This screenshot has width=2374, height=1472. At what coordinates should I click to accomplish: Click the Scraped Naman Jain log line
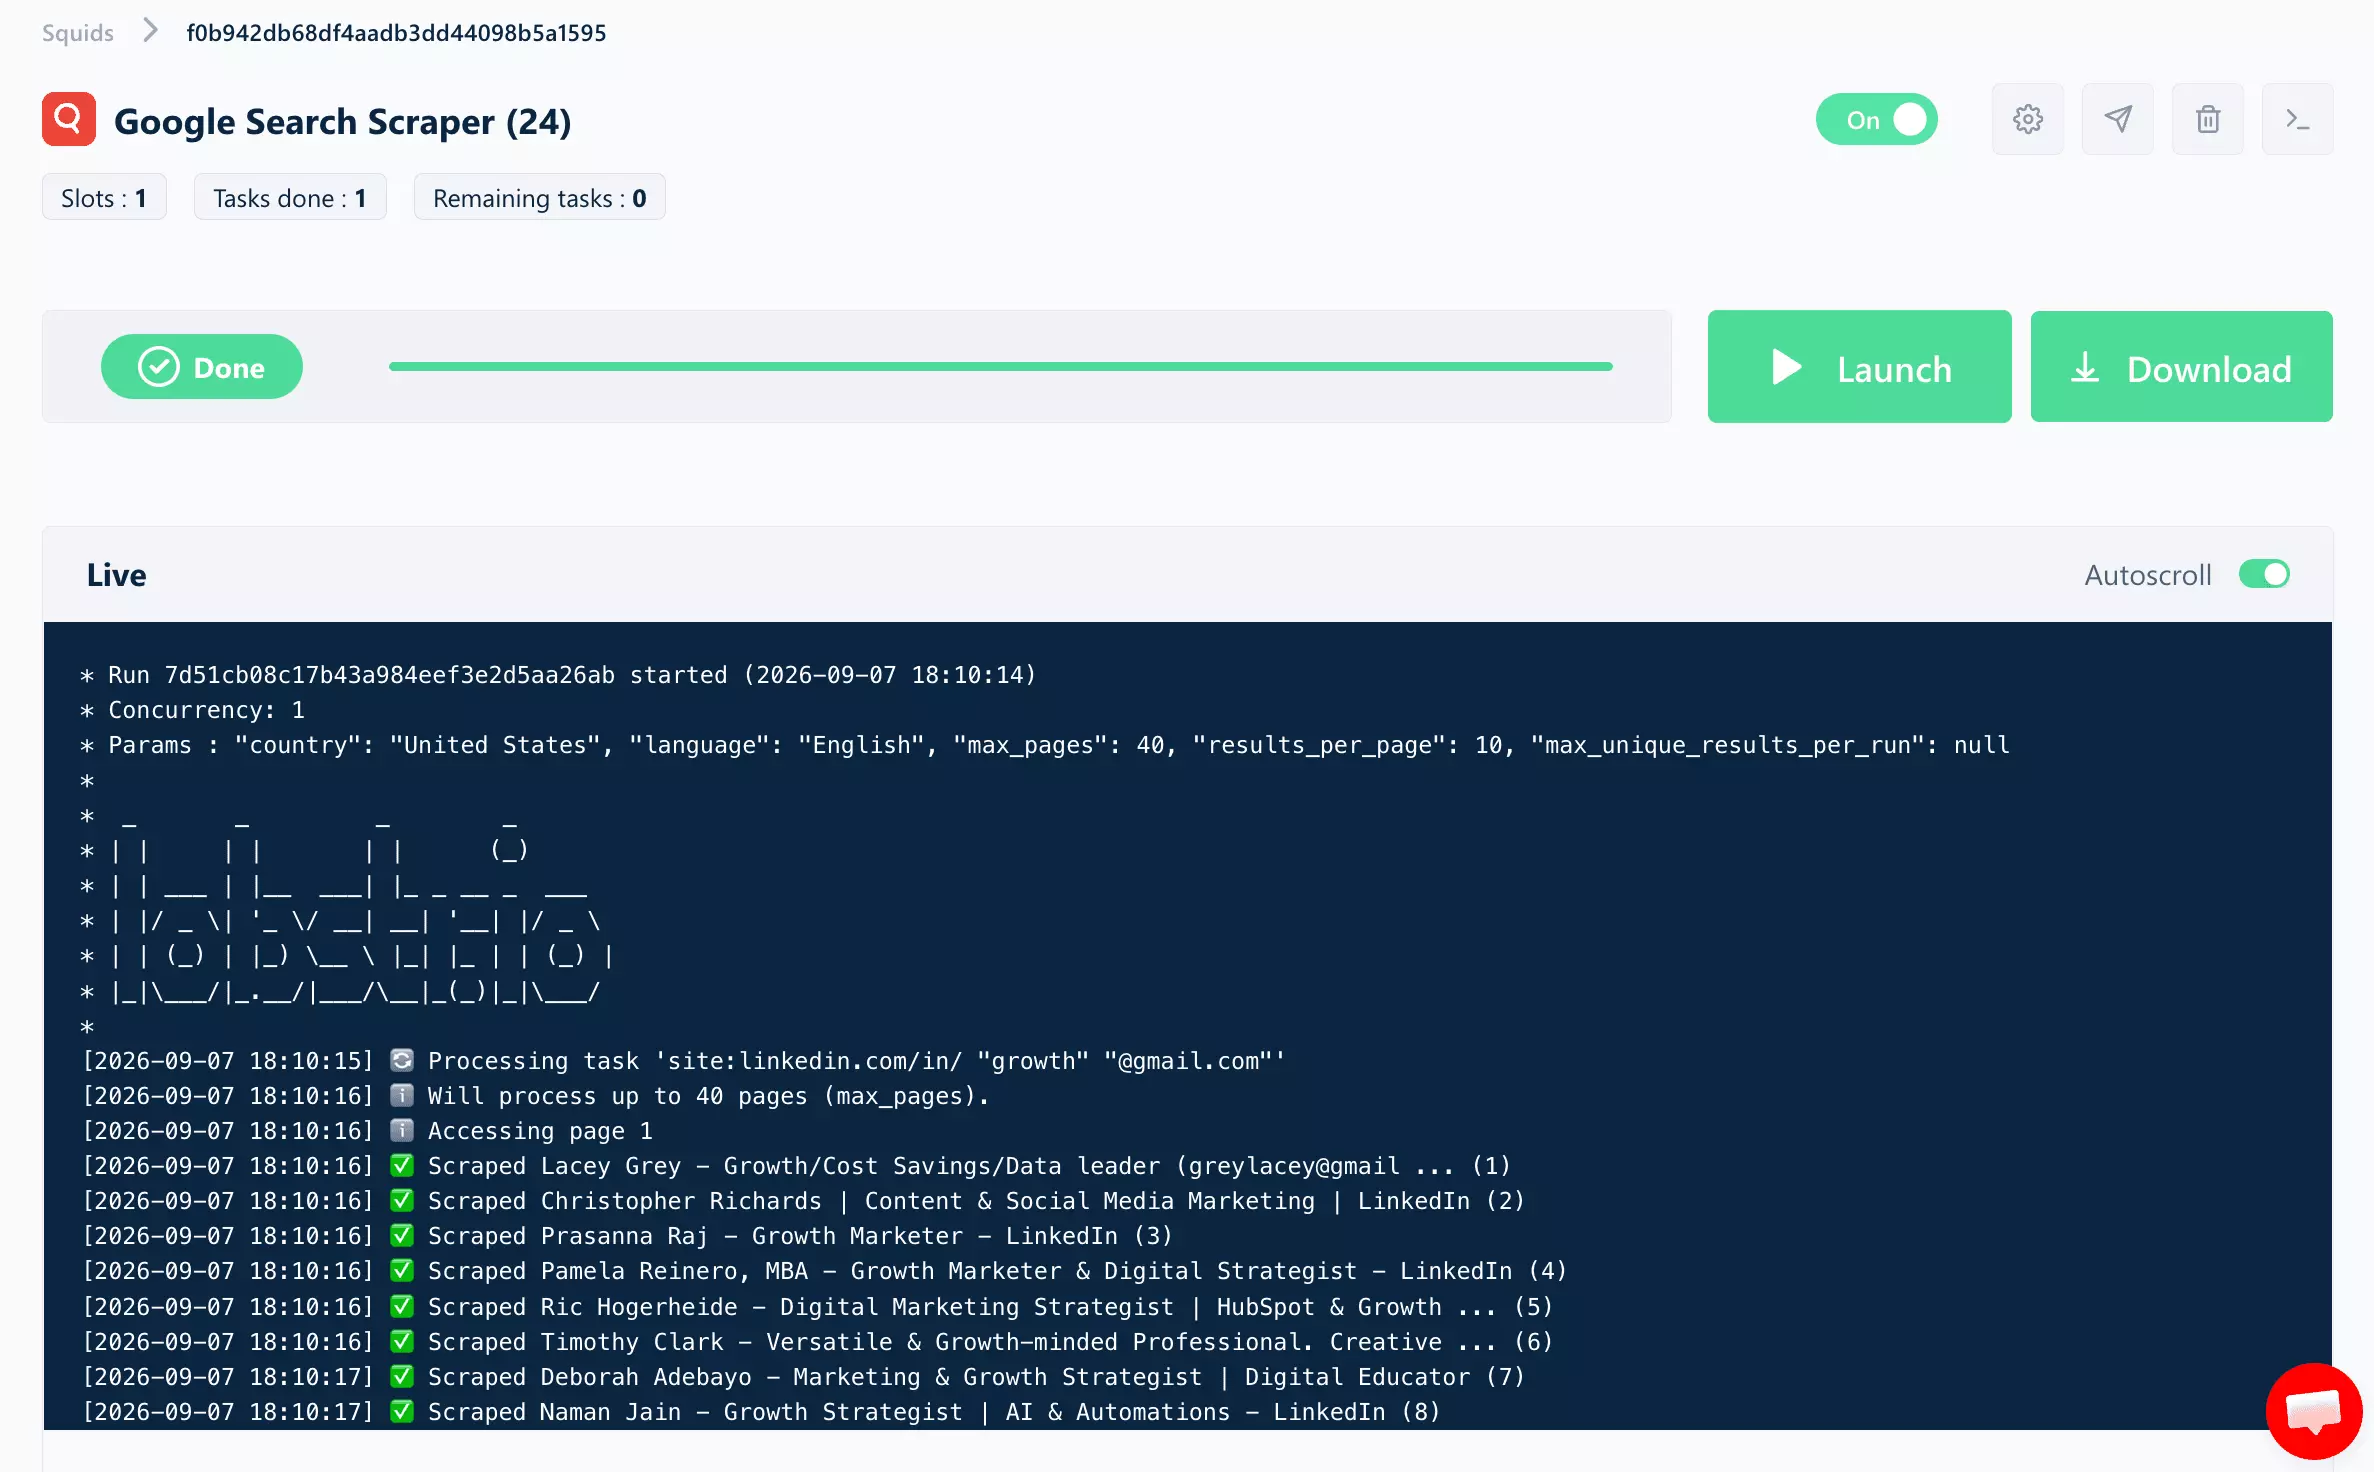click(x=761, y=1412)
